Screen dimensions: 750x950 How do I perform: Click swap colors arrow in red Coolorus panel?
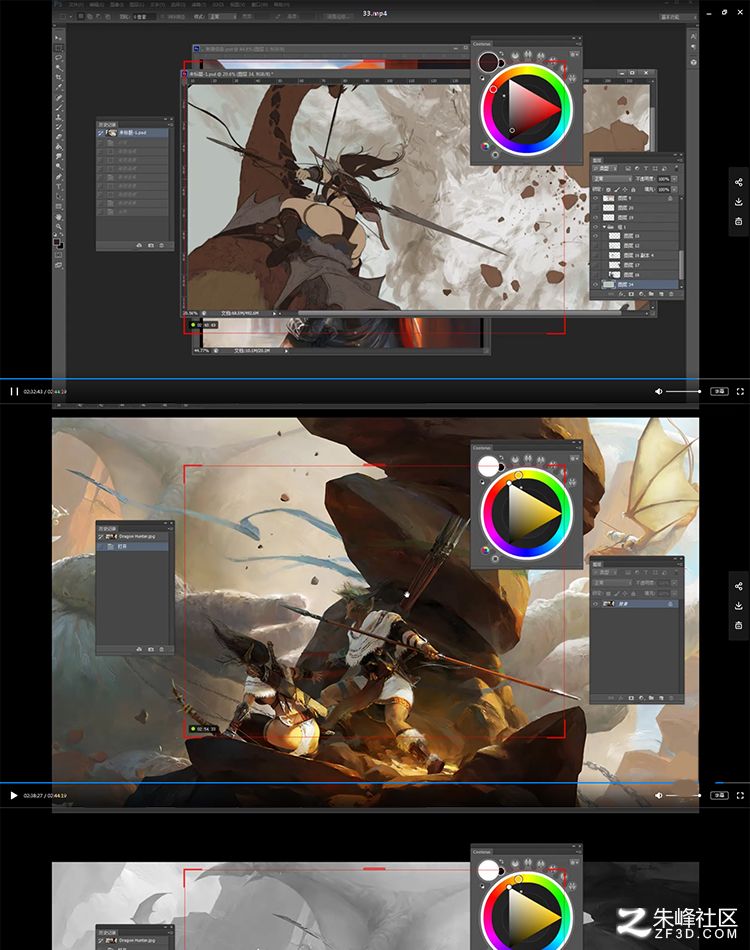(502, 53)
